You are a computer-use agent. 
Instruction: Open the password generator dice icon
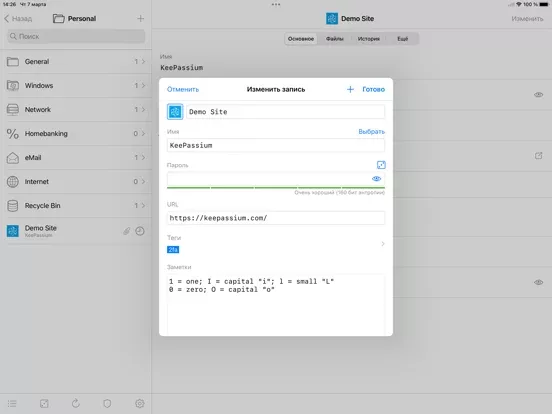pos(381,165)
